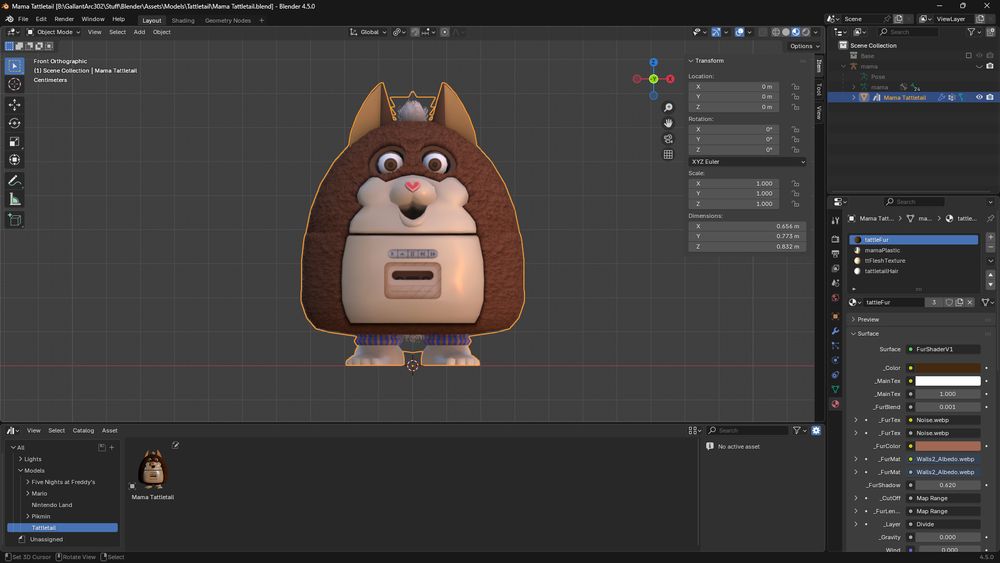Select the Annotate pencil tool
Screen dimensions: 1000x563
click(x=15, y=181)
